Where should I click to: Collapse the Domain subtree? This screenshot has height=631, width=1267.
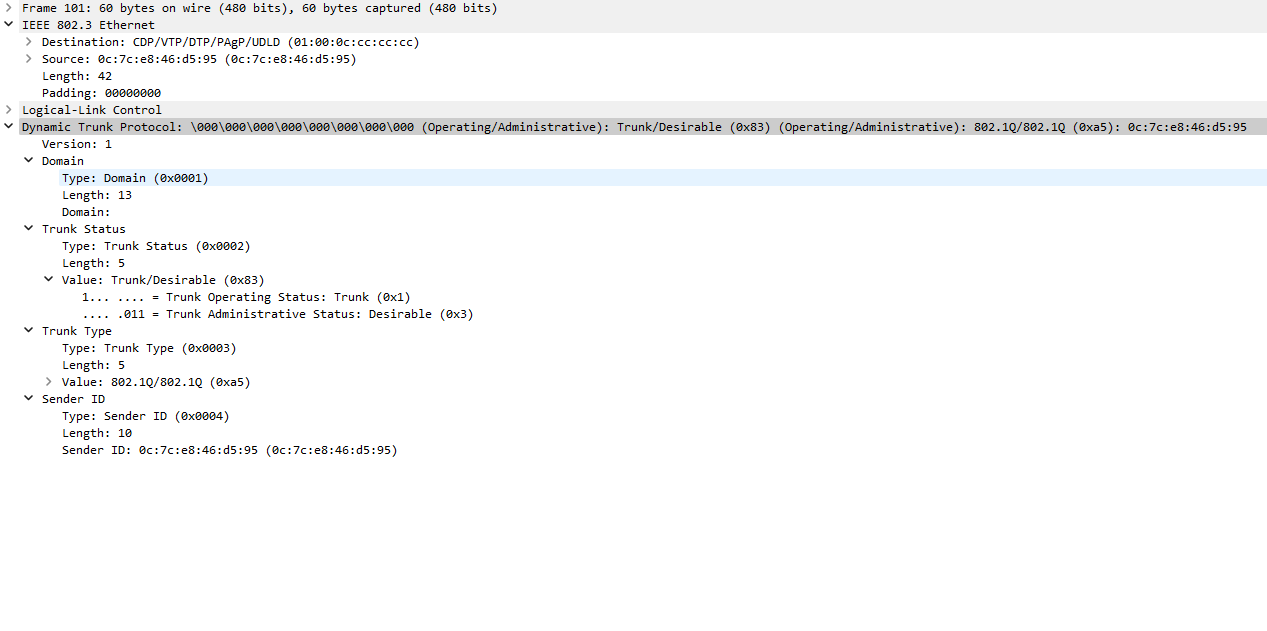click(28, 159)
